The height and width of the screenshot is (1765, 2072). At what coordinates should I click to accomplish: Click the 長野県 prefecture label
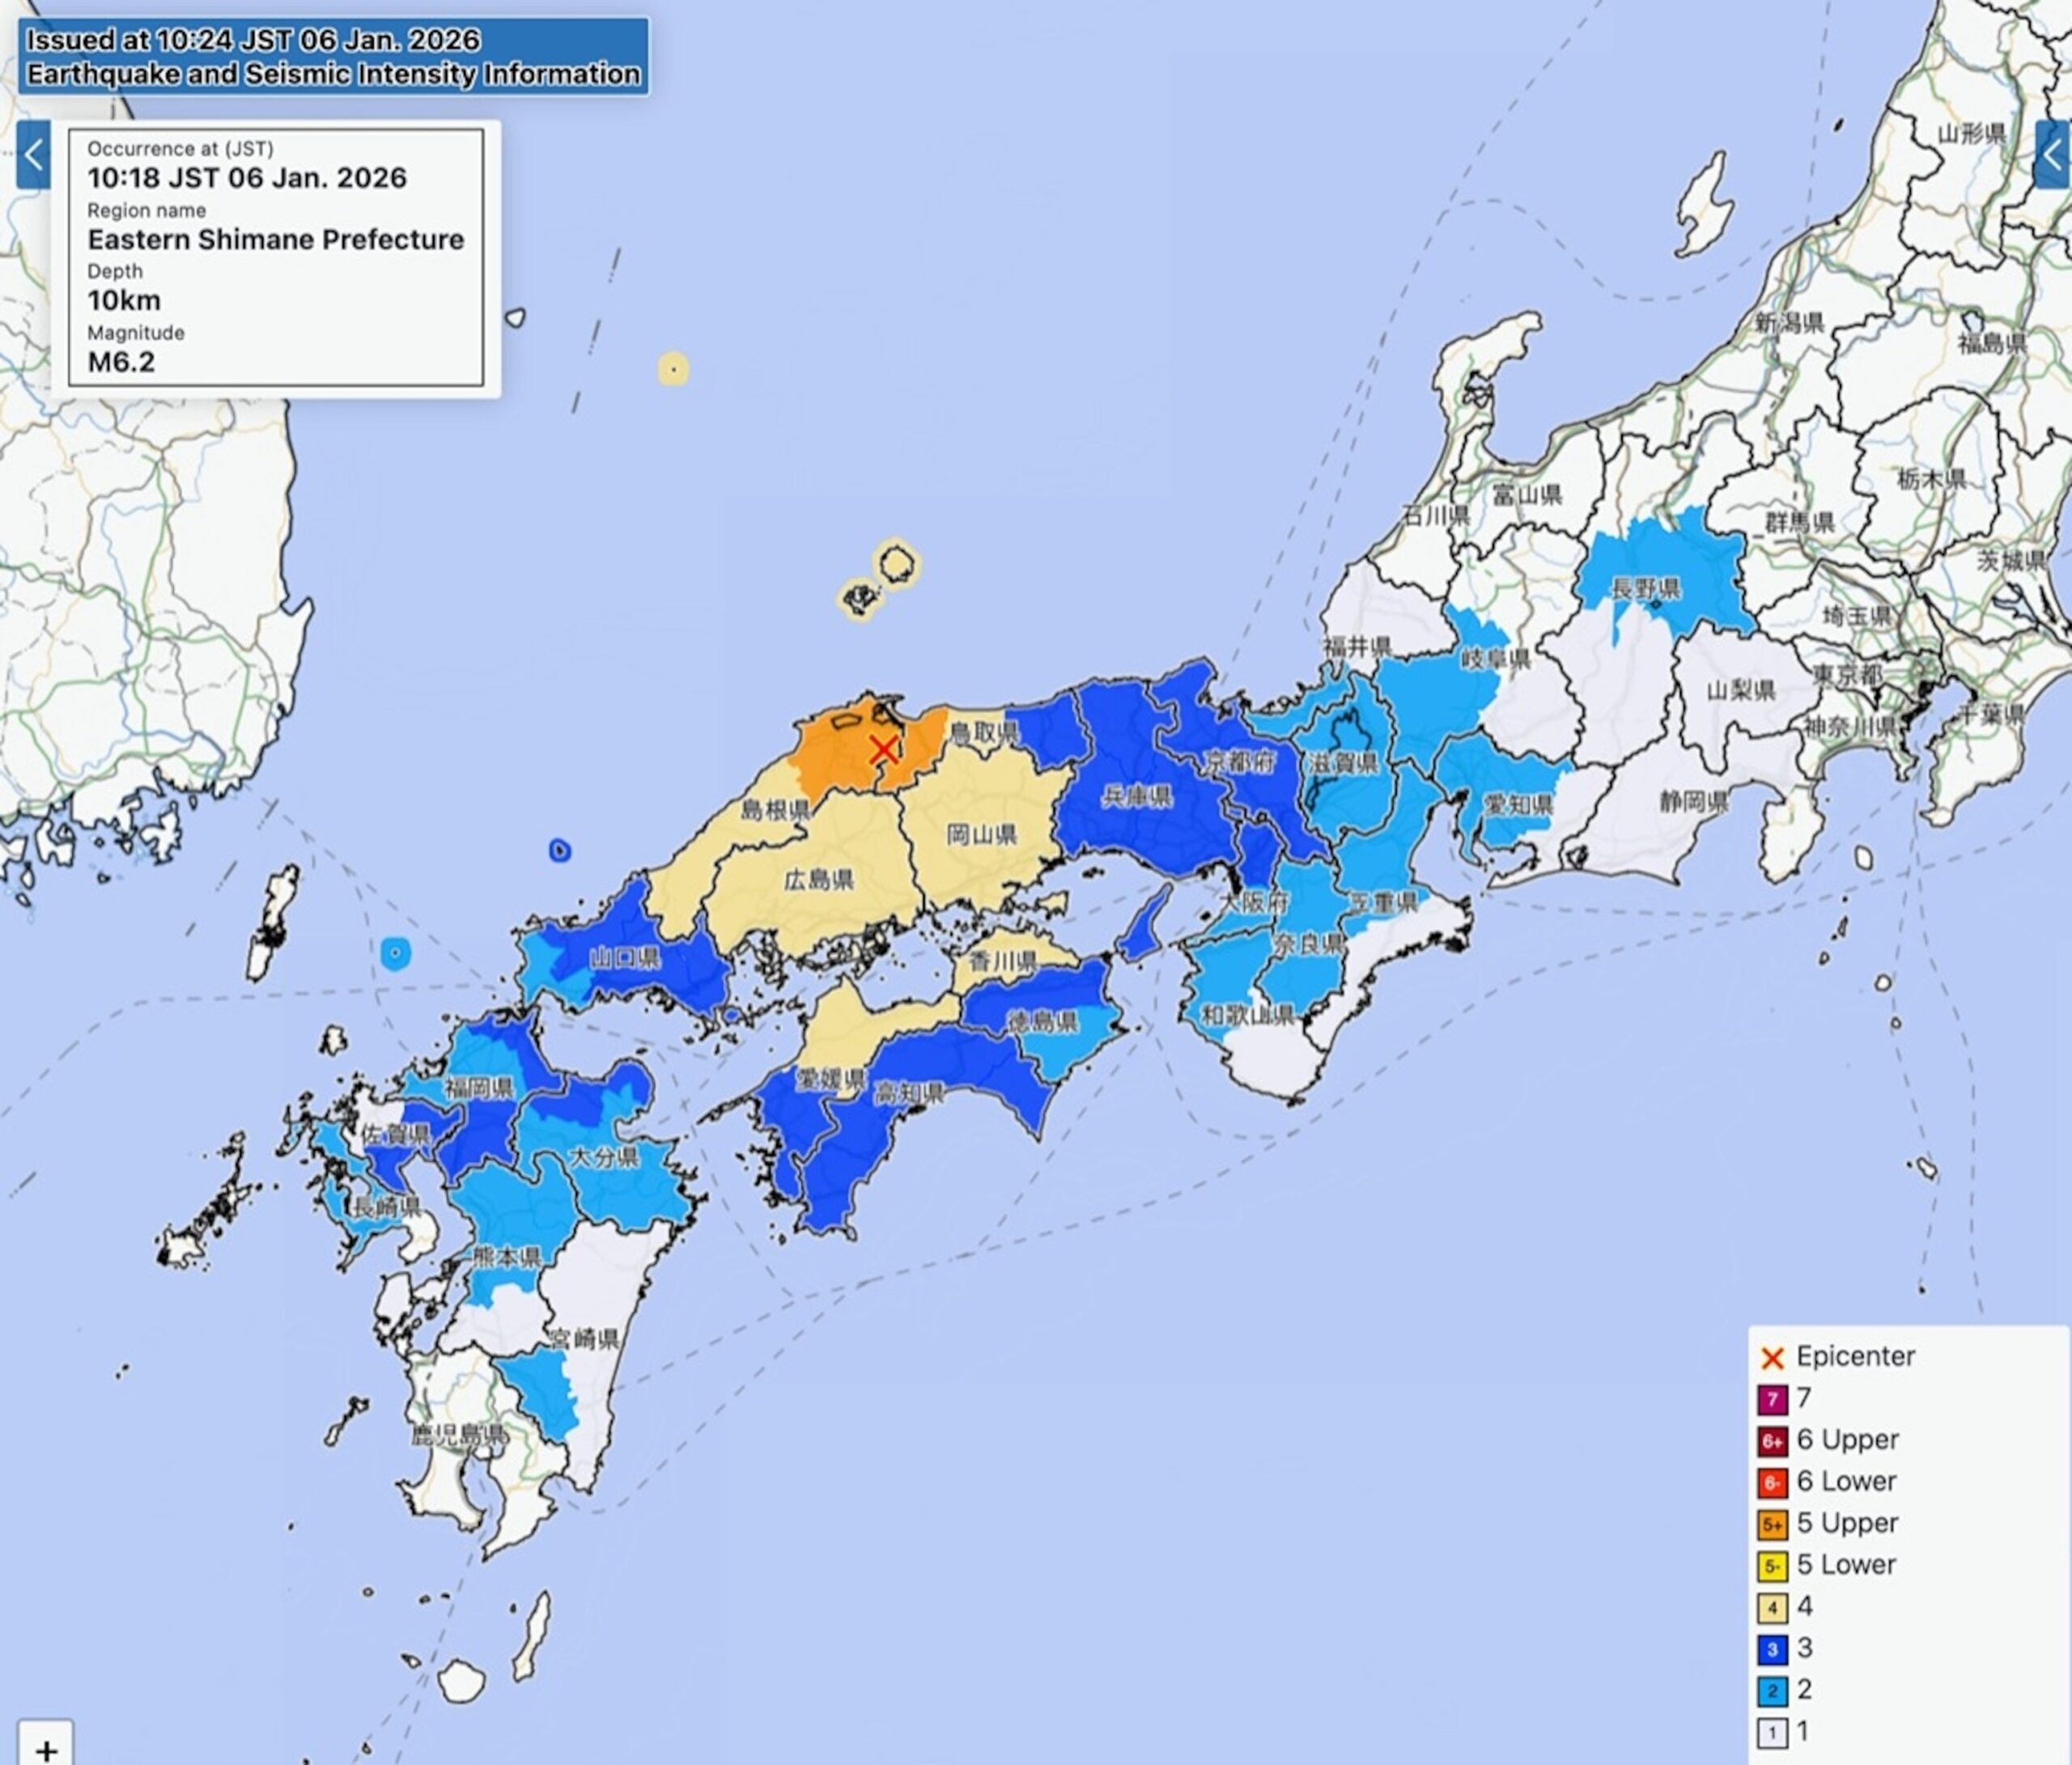1645,588
